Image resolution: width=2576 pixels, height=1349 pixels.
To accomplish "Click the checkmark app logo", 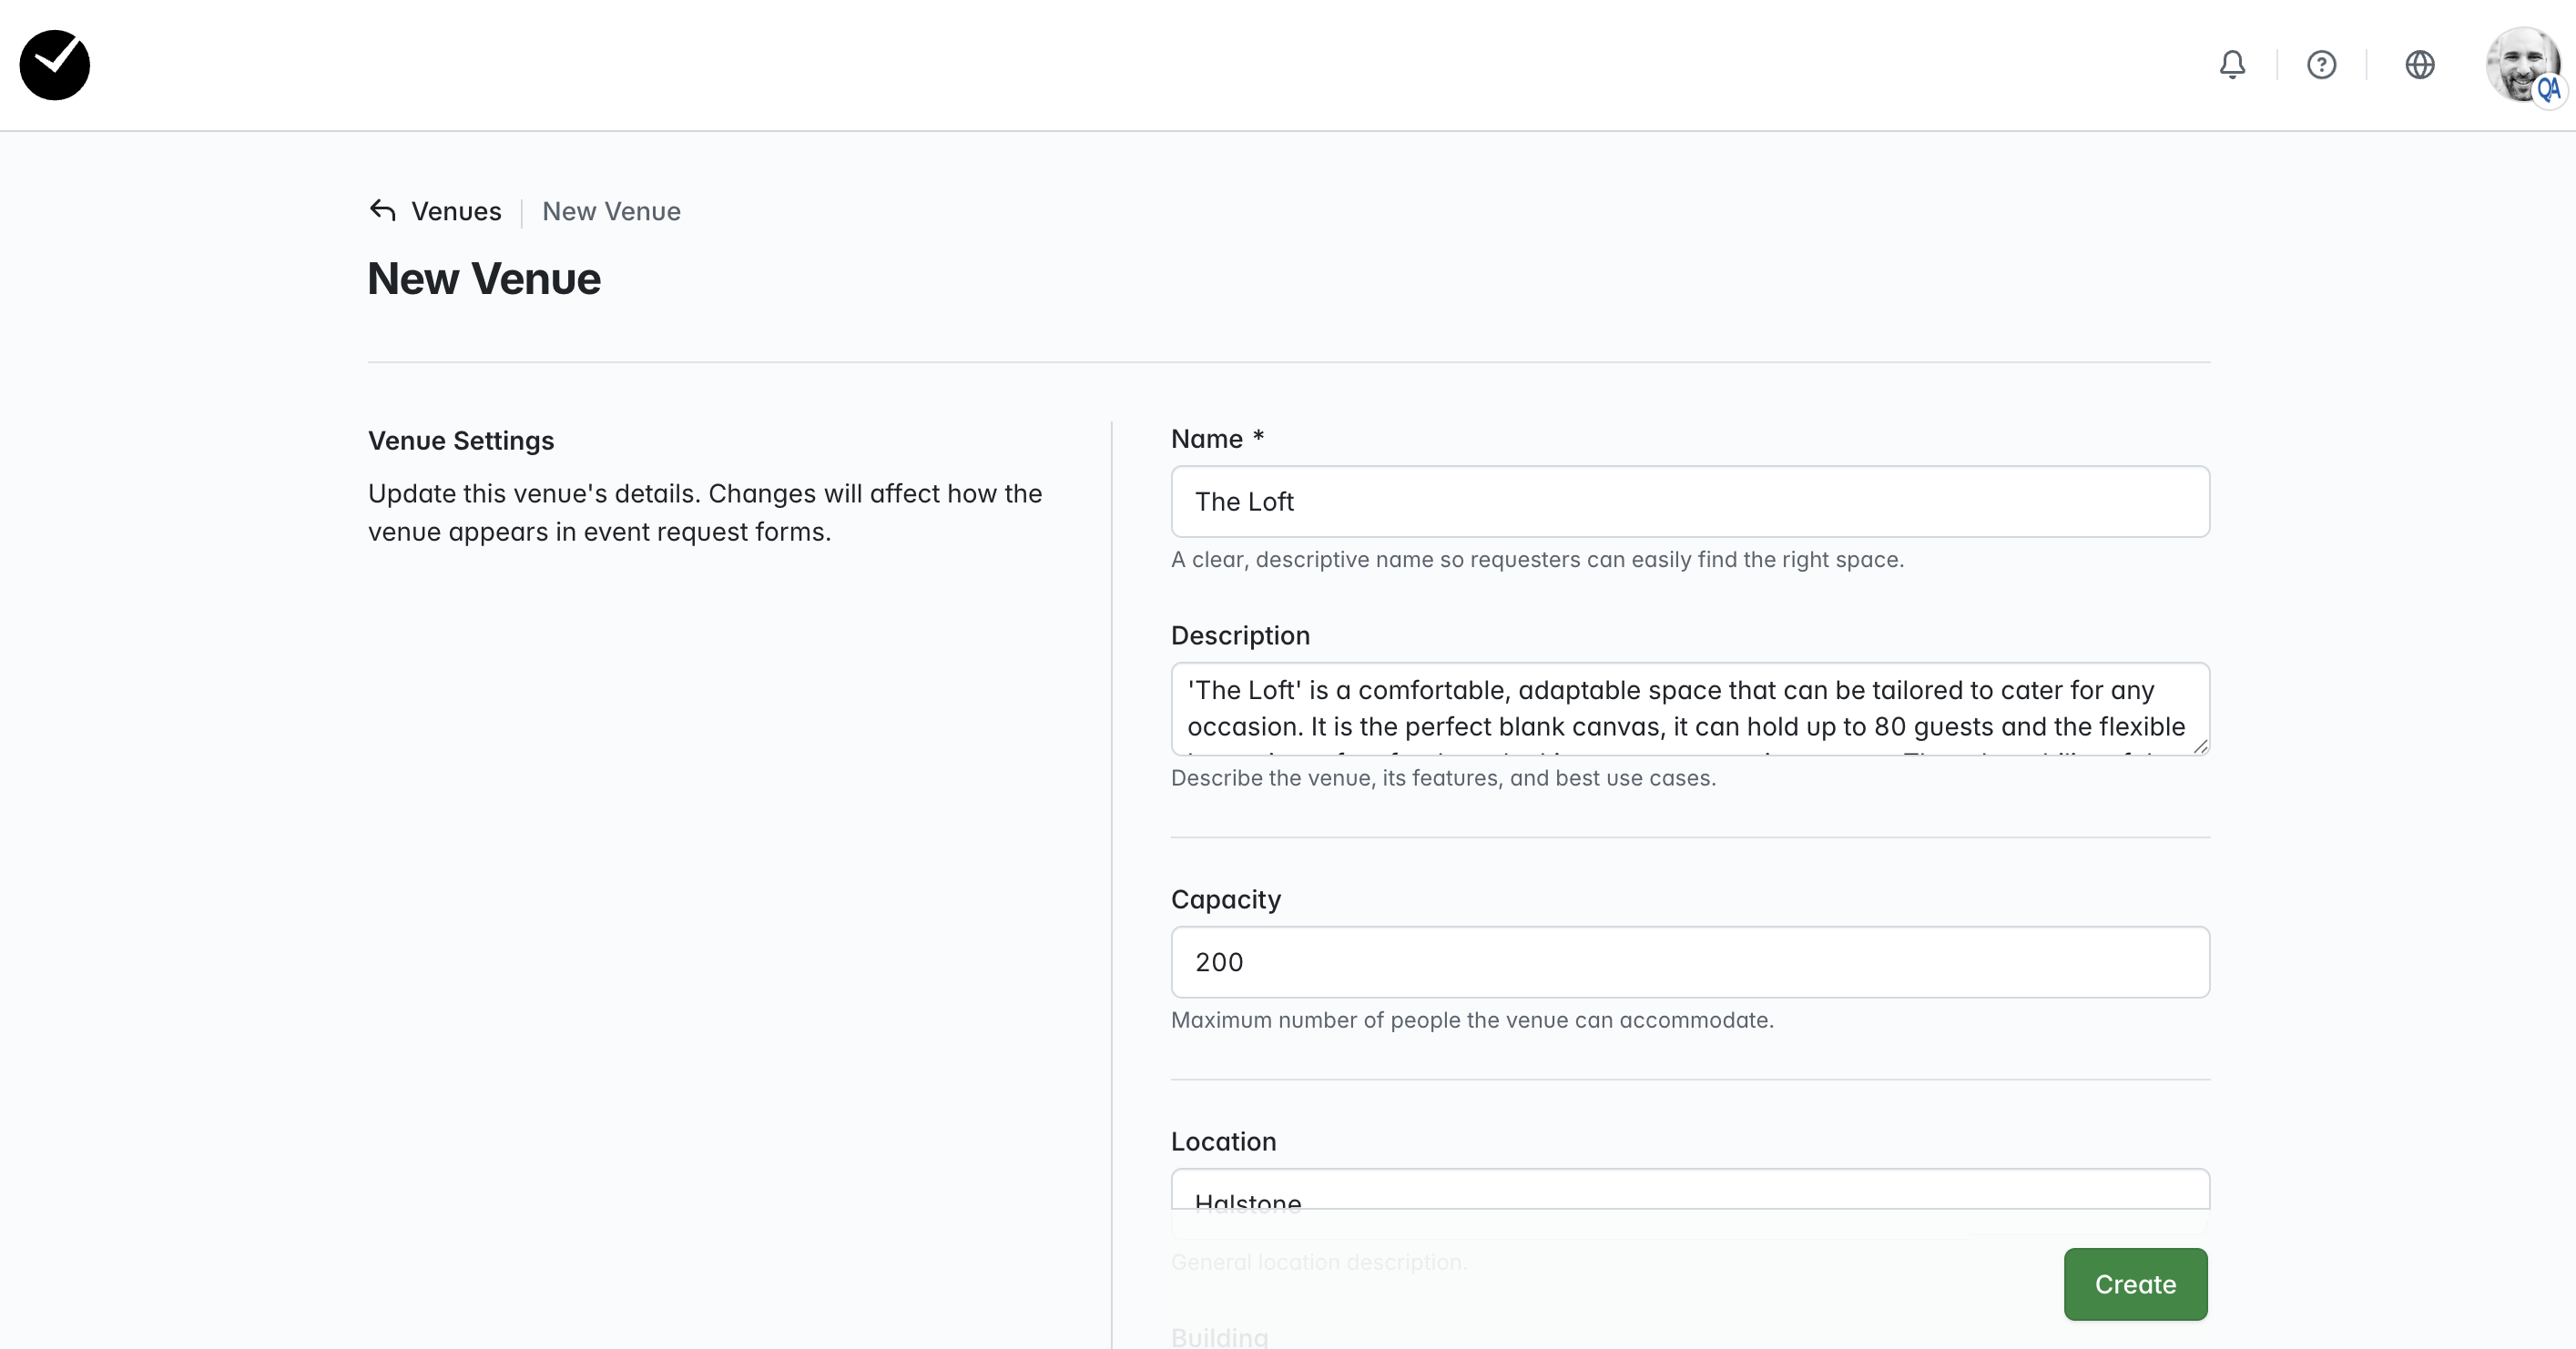I will (55, 65).
